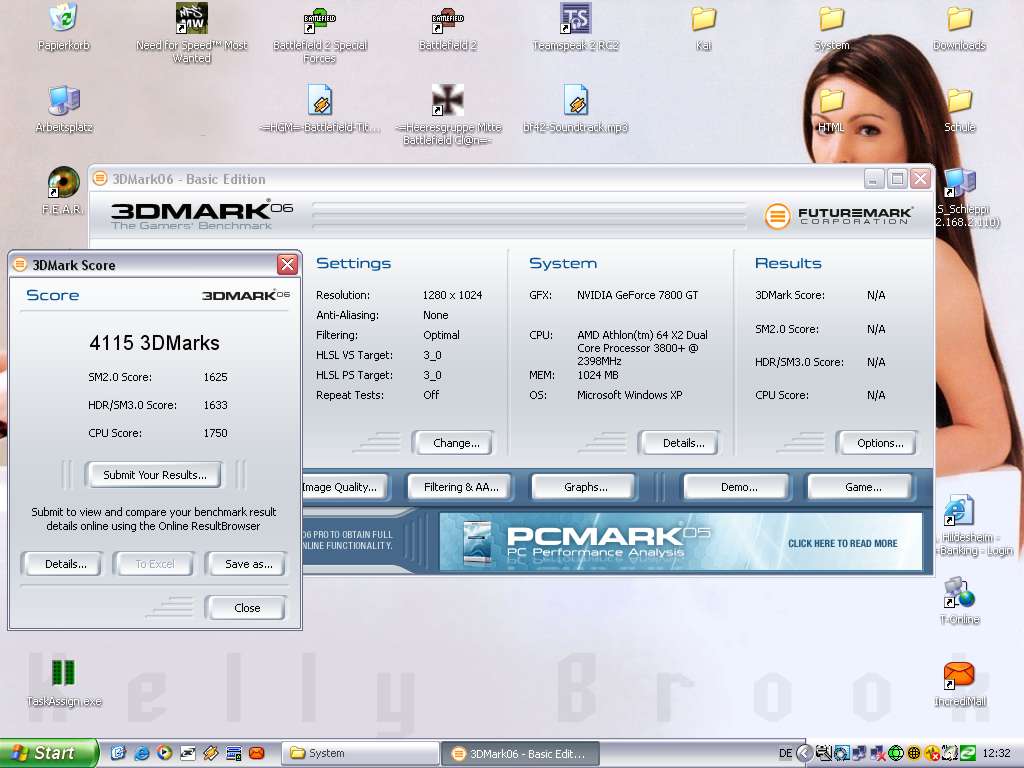This screenshot has height=768, width=1024.
Task: Open Filtering & AA settings
Action: 460,487
